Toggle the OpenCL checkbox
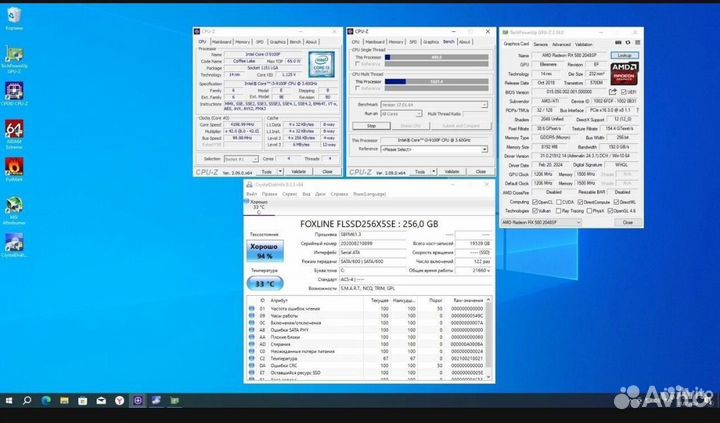This screenshot has height=423, width=720. click(534, 202)
